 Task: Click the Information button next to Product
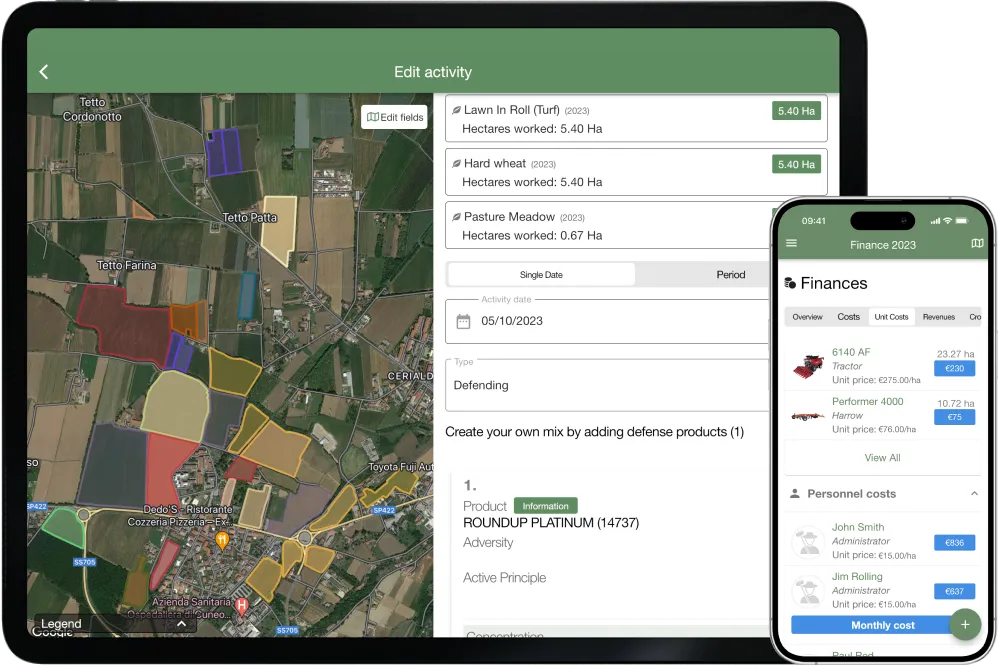[x=545, y=506]
